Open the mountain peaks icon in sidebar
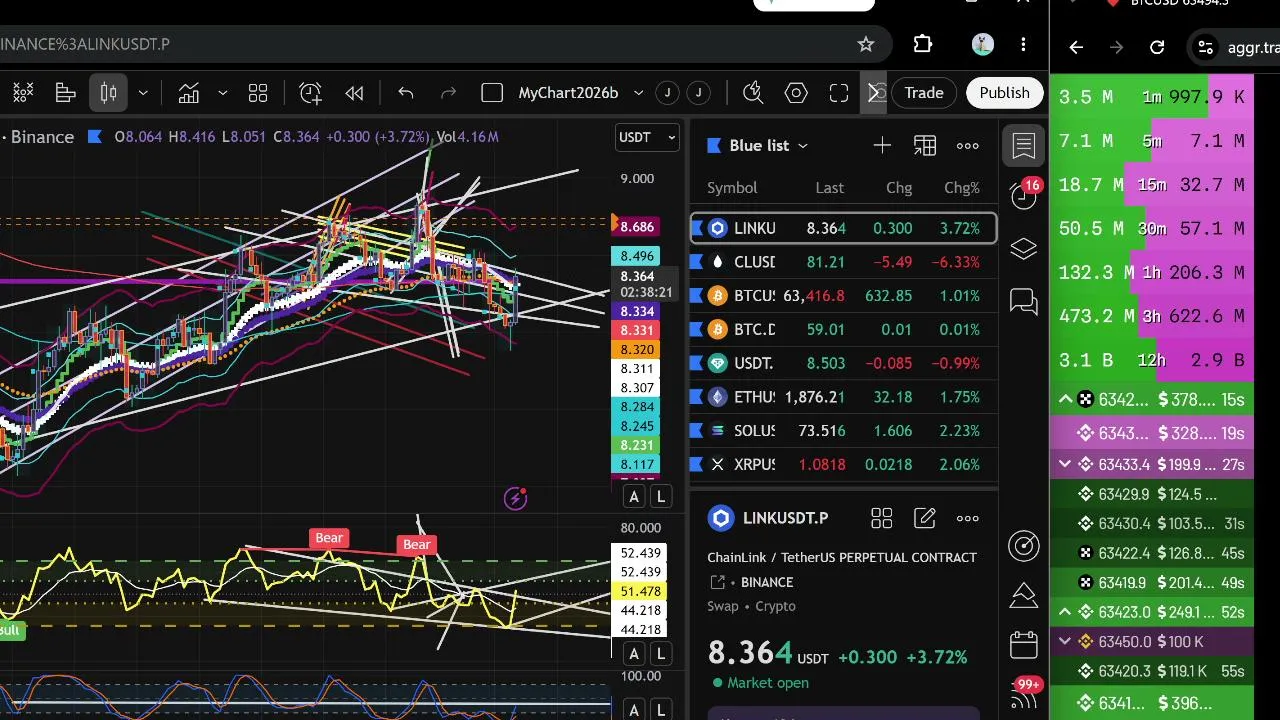Viewport: 1280px width, 720px height. [1023, 595]
